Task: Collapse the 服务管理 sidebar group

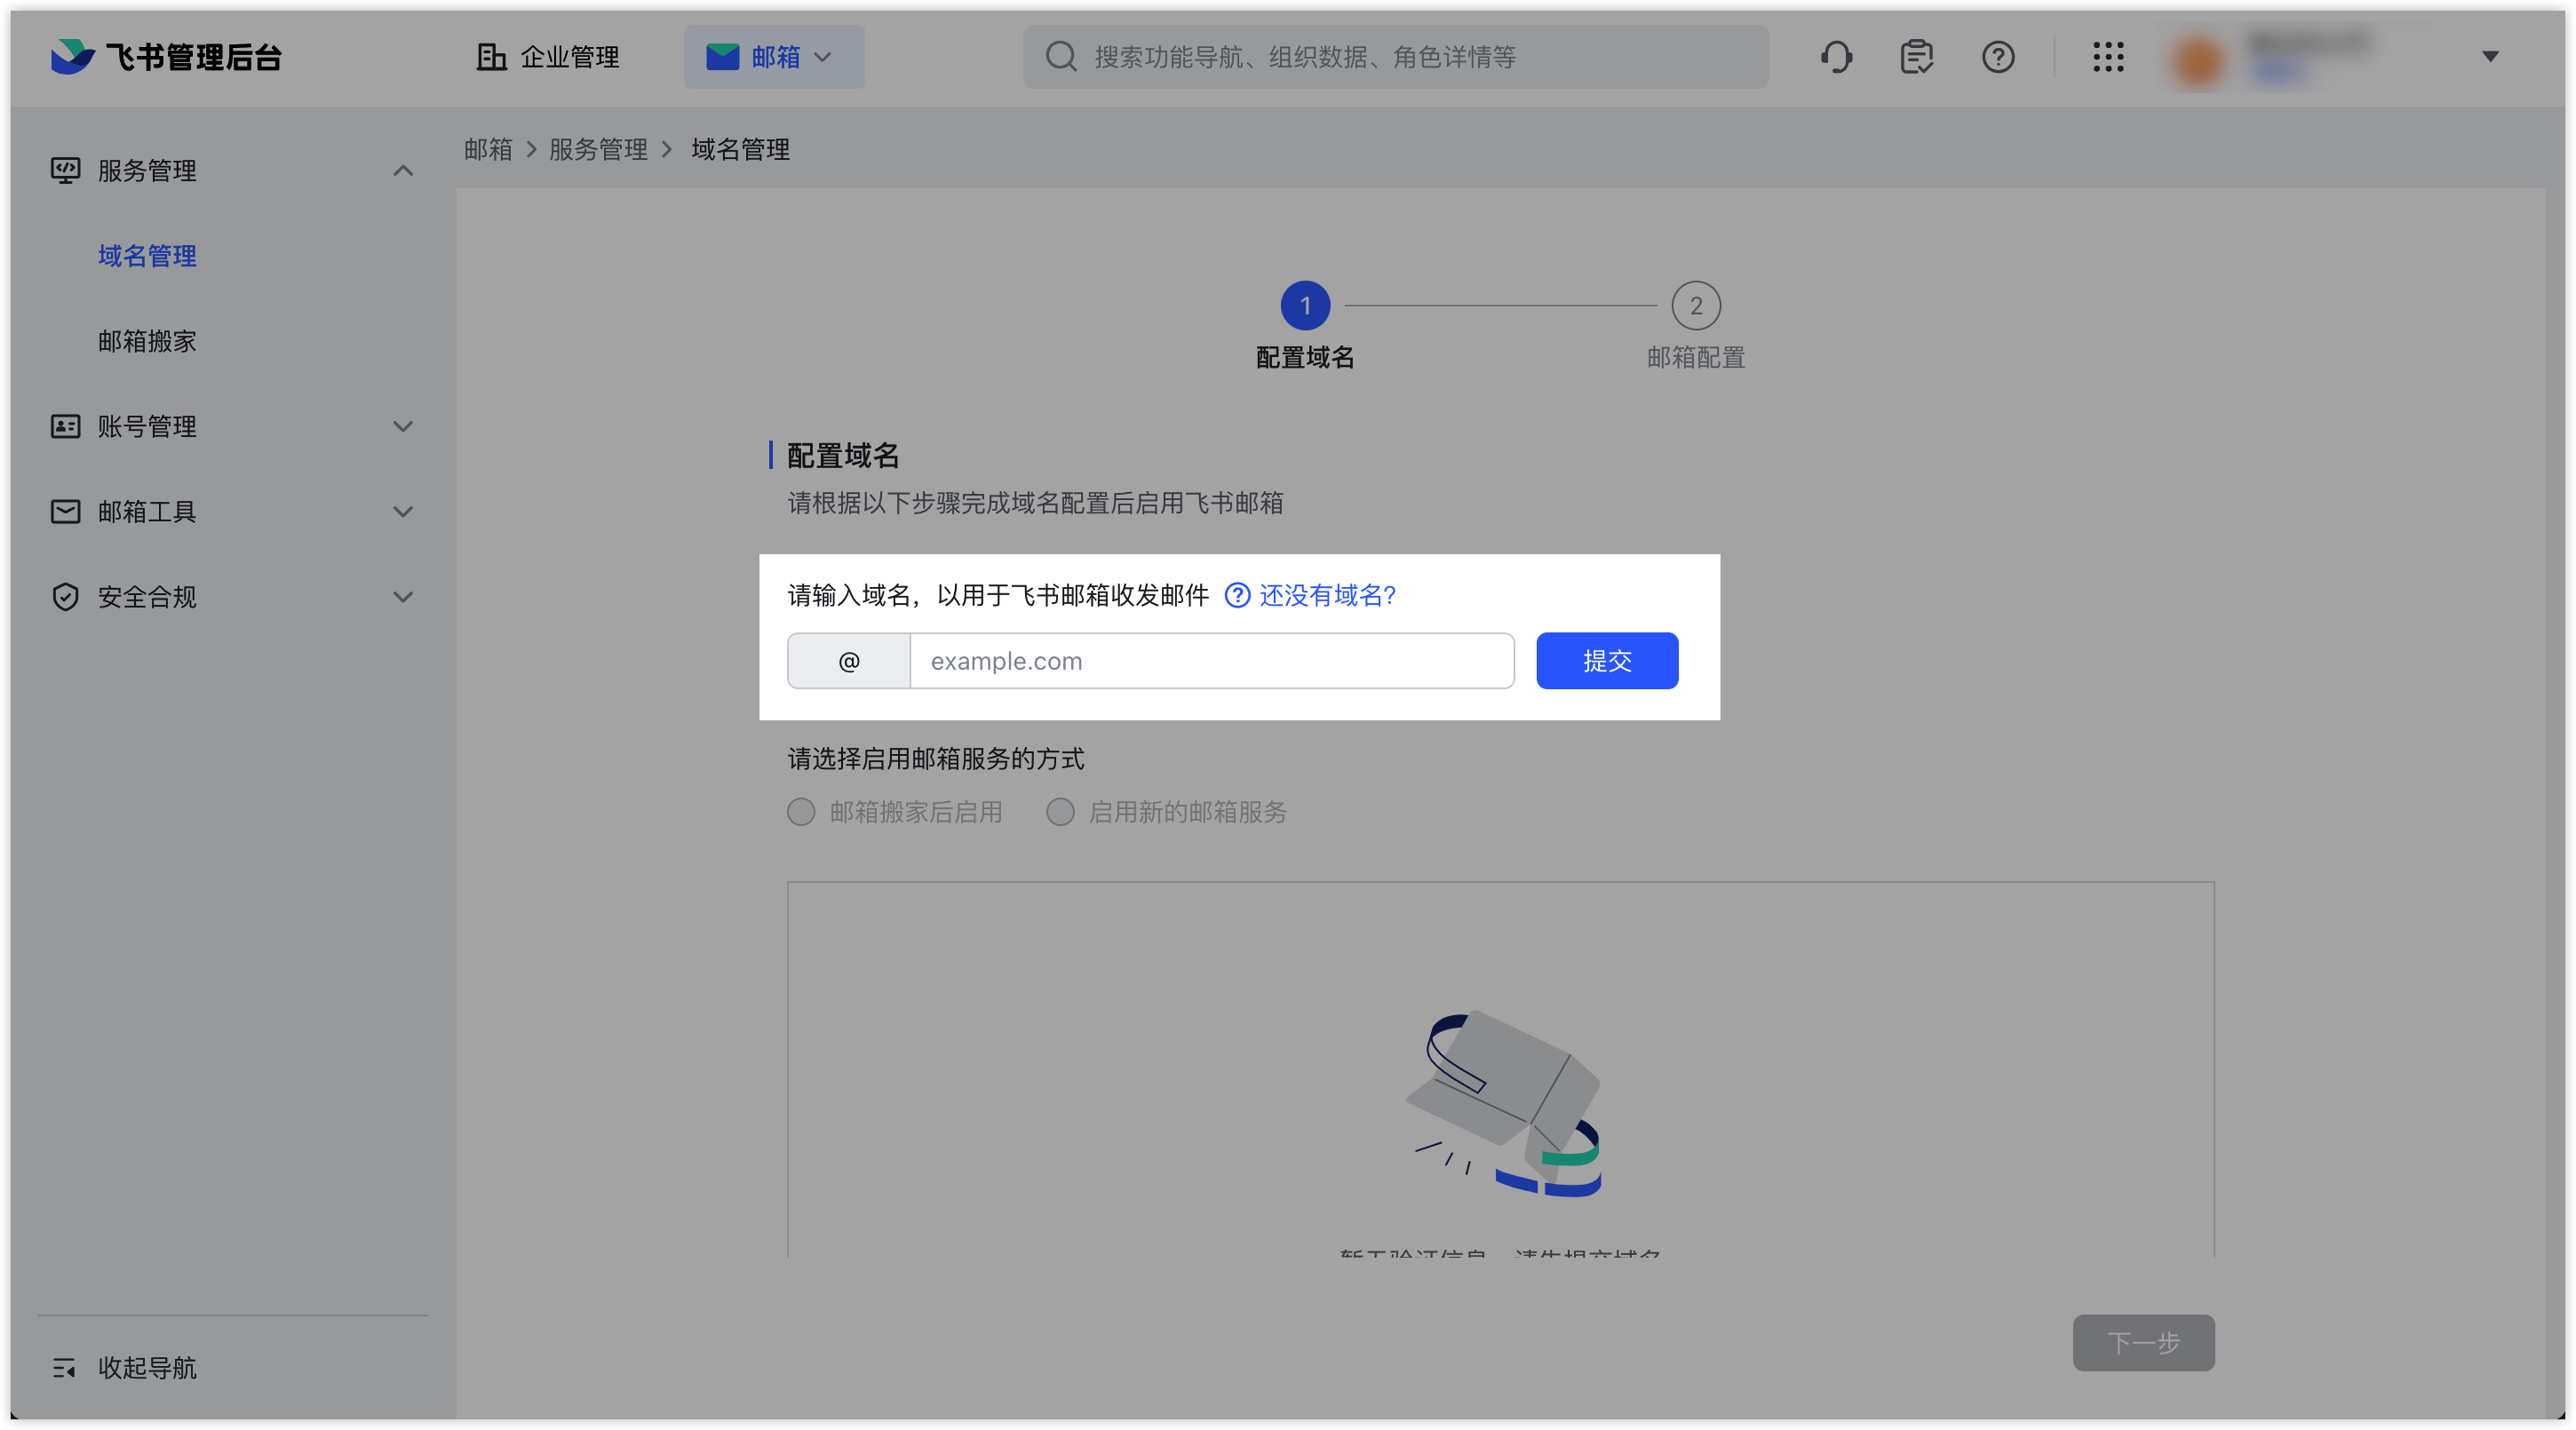Action: [403, 171]
